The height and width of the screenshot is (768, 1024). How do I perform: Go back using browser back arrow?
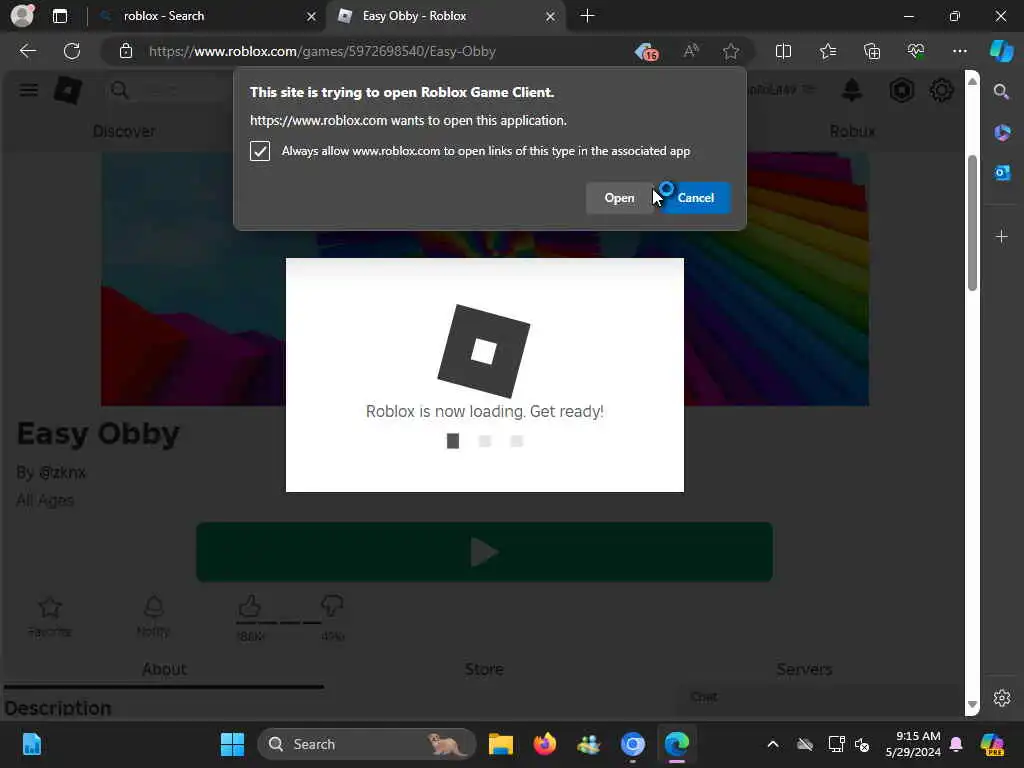click(27, 51)
